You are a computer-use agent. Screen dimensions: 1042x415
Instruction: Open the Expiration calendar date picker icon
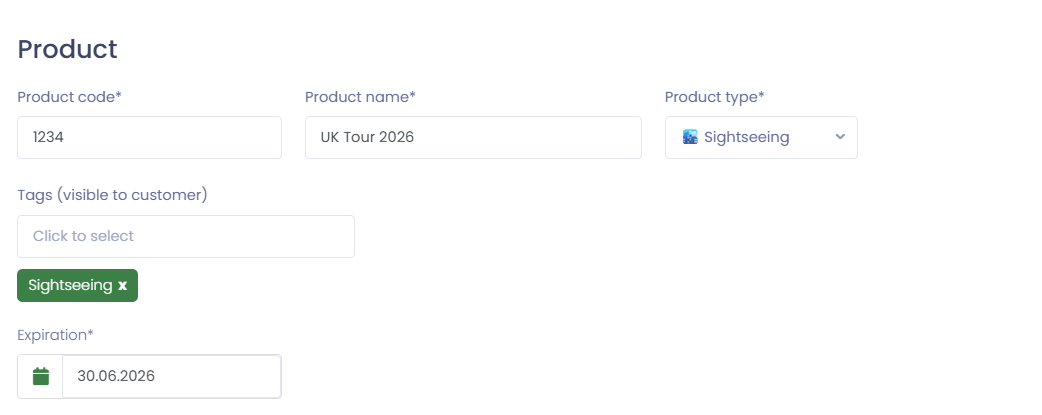click(x=41, y=376)
